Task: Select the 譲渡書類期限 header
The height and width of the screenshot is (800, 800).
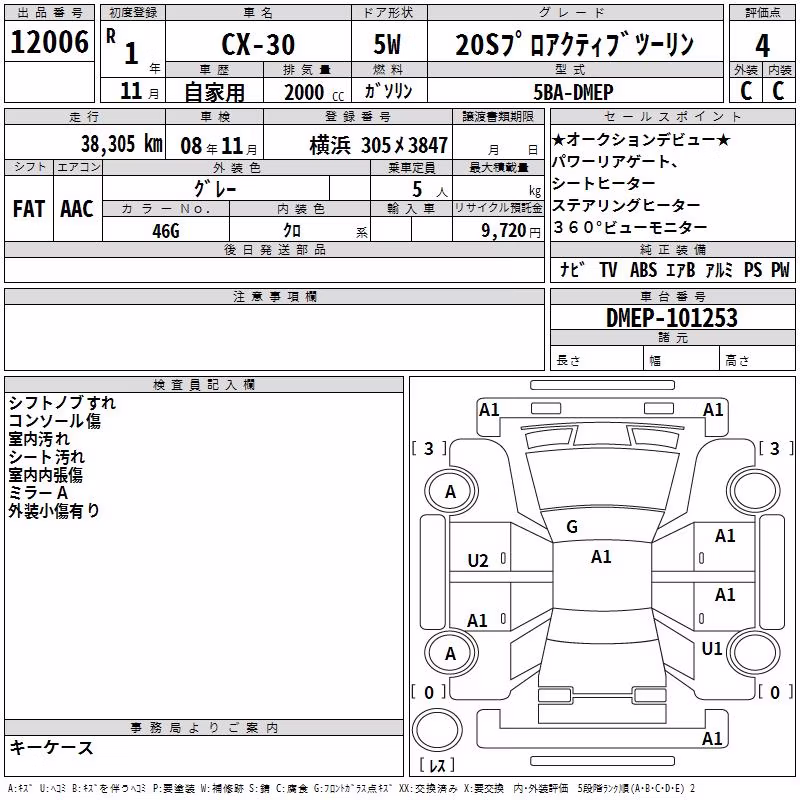Action: coord(498,116)
